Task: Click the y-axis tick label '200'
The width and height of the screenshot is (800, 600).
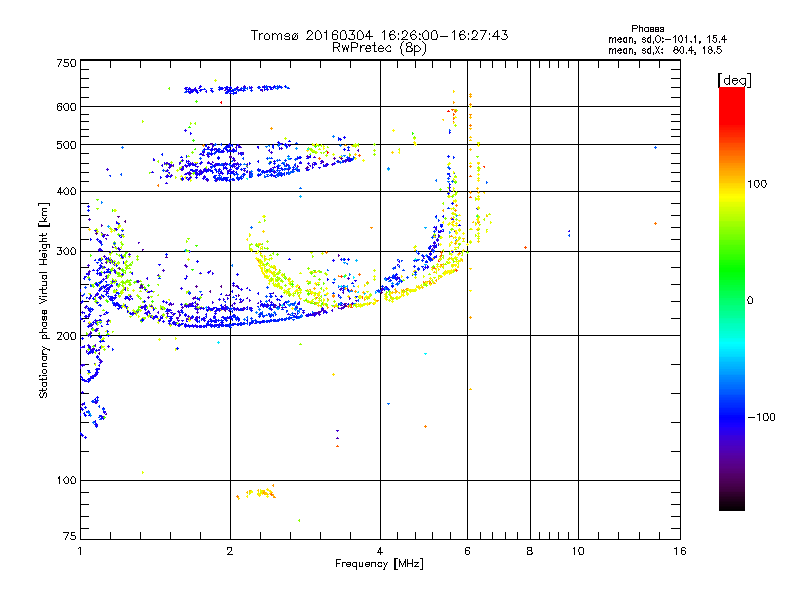Action: pos(67,336)
